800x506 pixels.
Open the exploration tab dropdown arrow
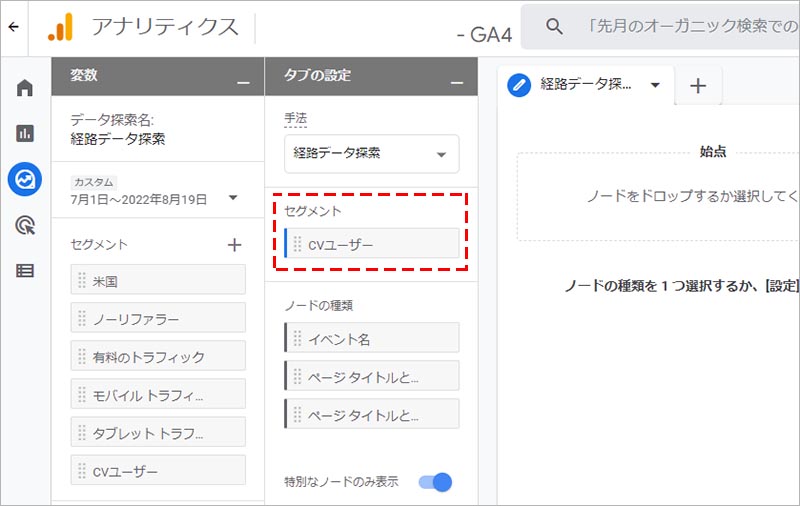point(656,85)
